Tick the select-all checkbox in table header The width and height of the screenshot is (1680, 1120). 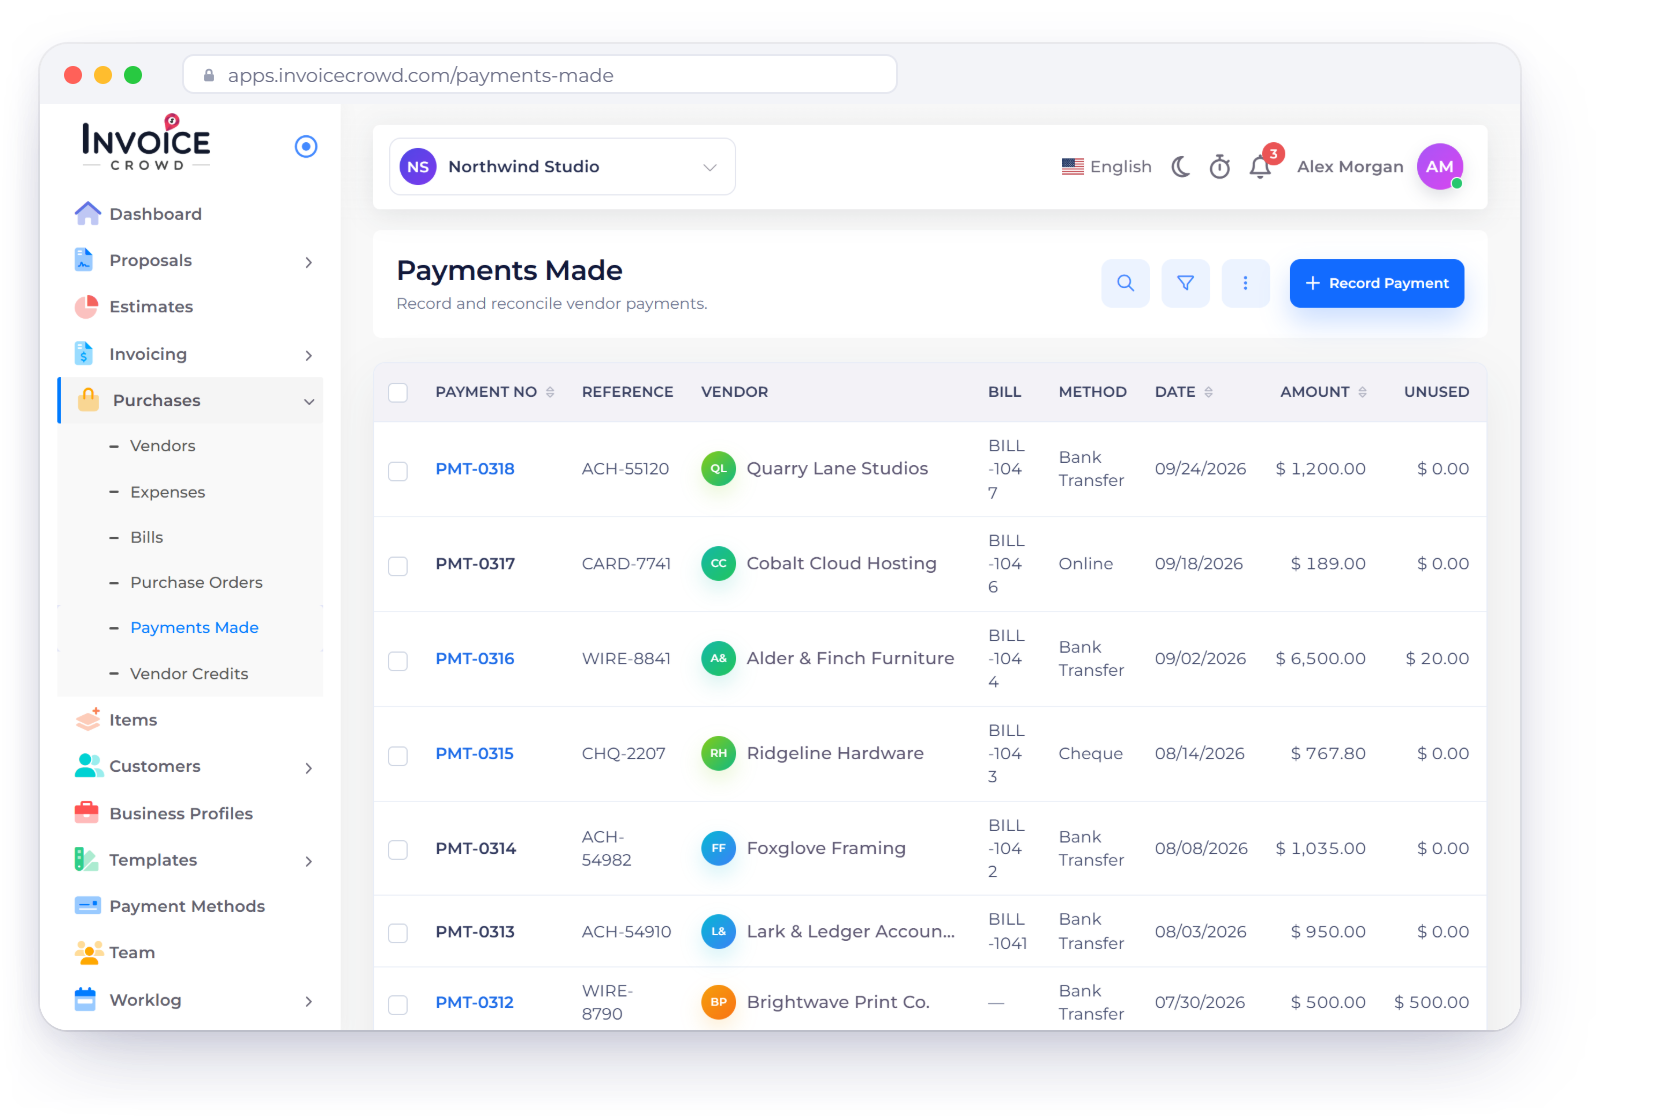[398, 392]
